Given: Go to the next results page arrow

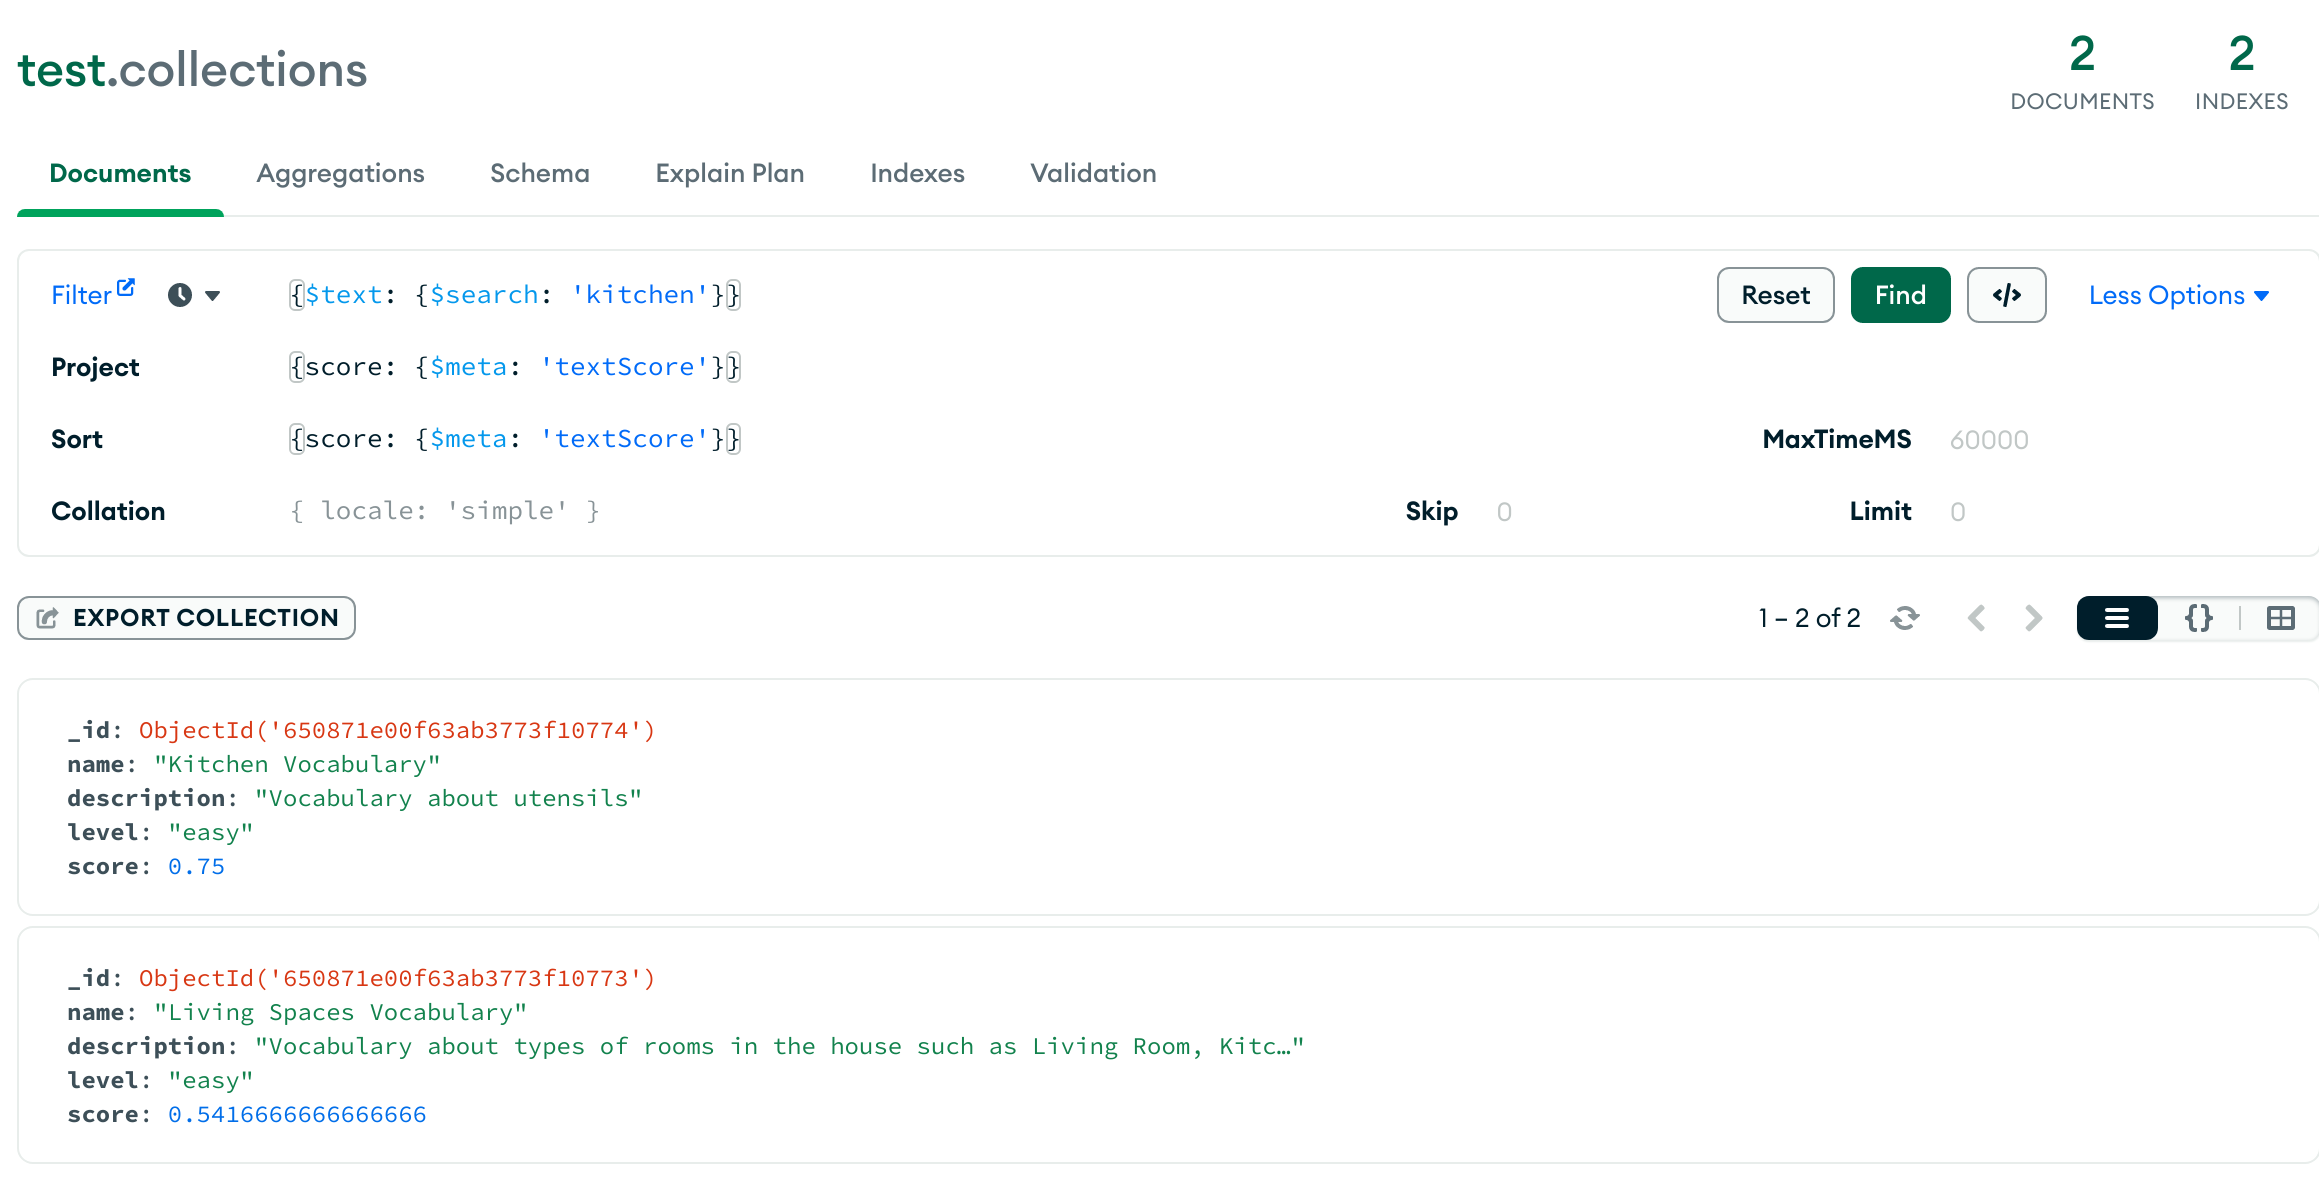Looking at the screenshot, I should tap(2033, 618).
